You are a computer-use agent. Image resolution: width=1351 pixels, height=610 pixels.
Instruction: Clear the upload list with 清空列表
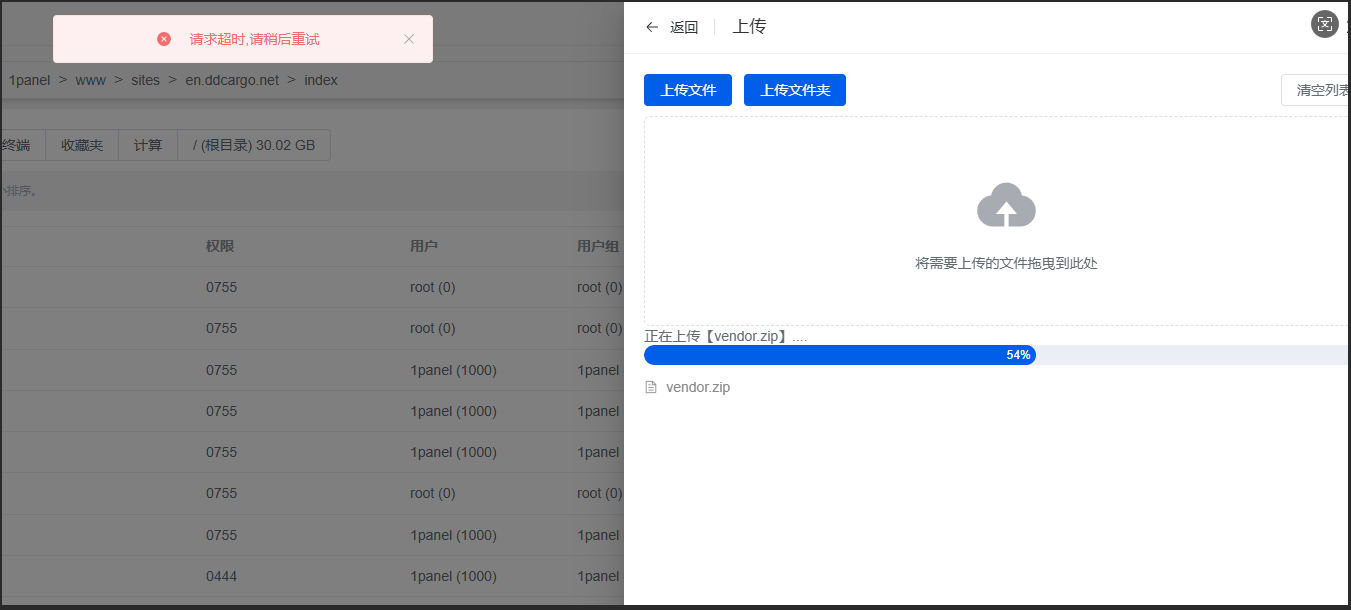pos(1320,90)
